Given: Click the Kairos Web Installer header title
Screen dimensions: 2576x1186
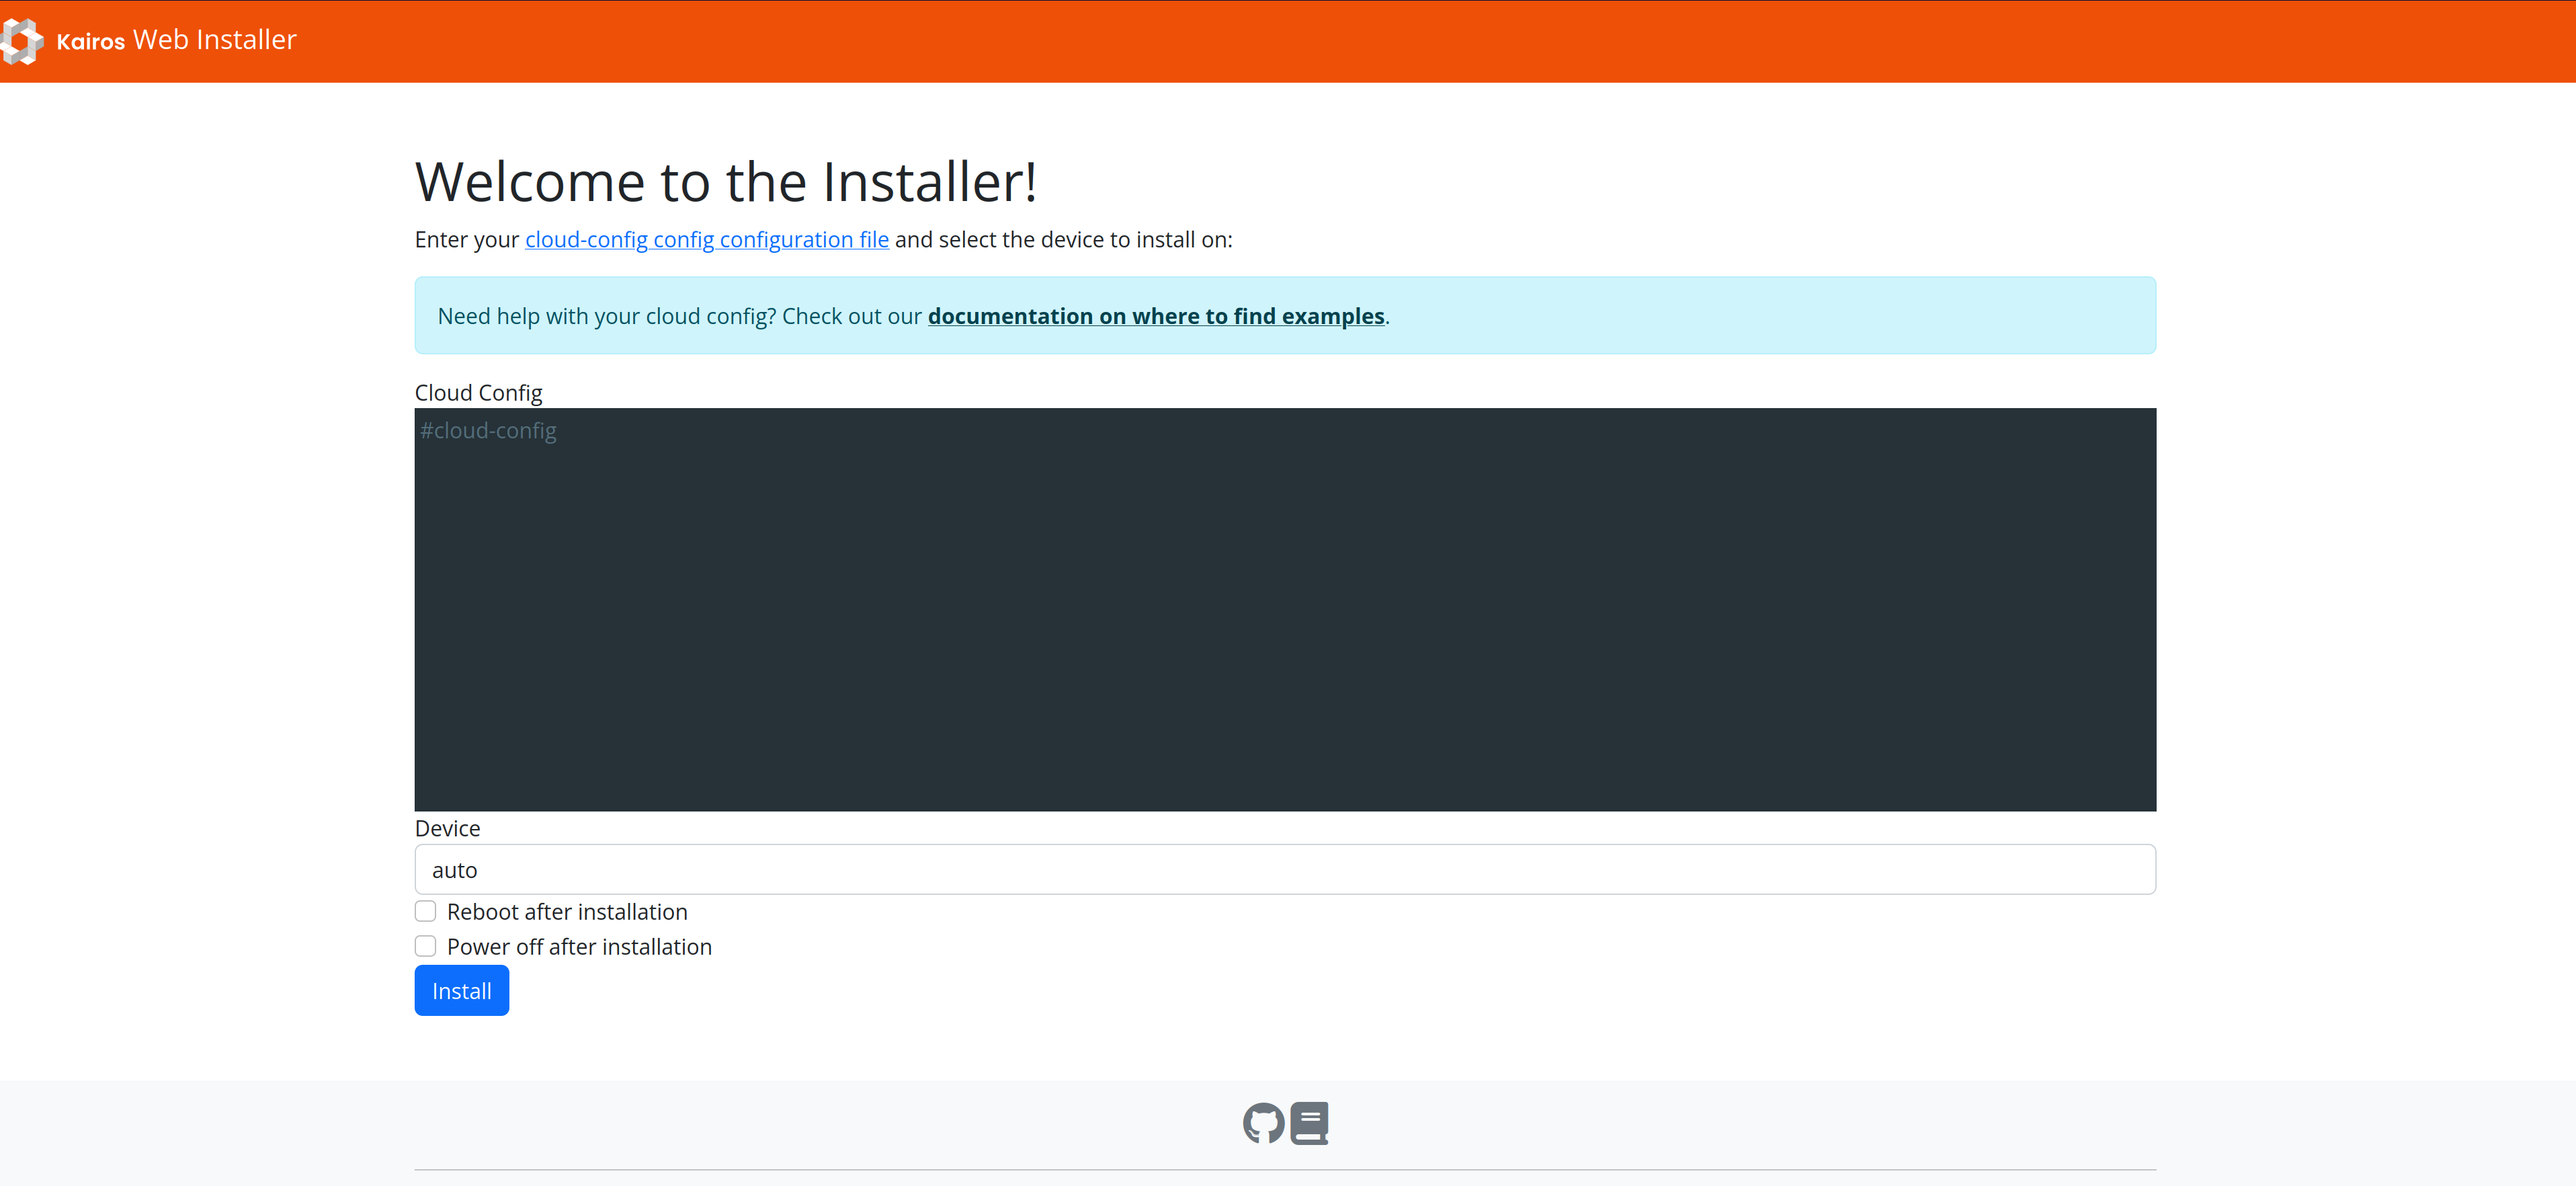Looking at the screenshot, I should (x=176, y=40).
